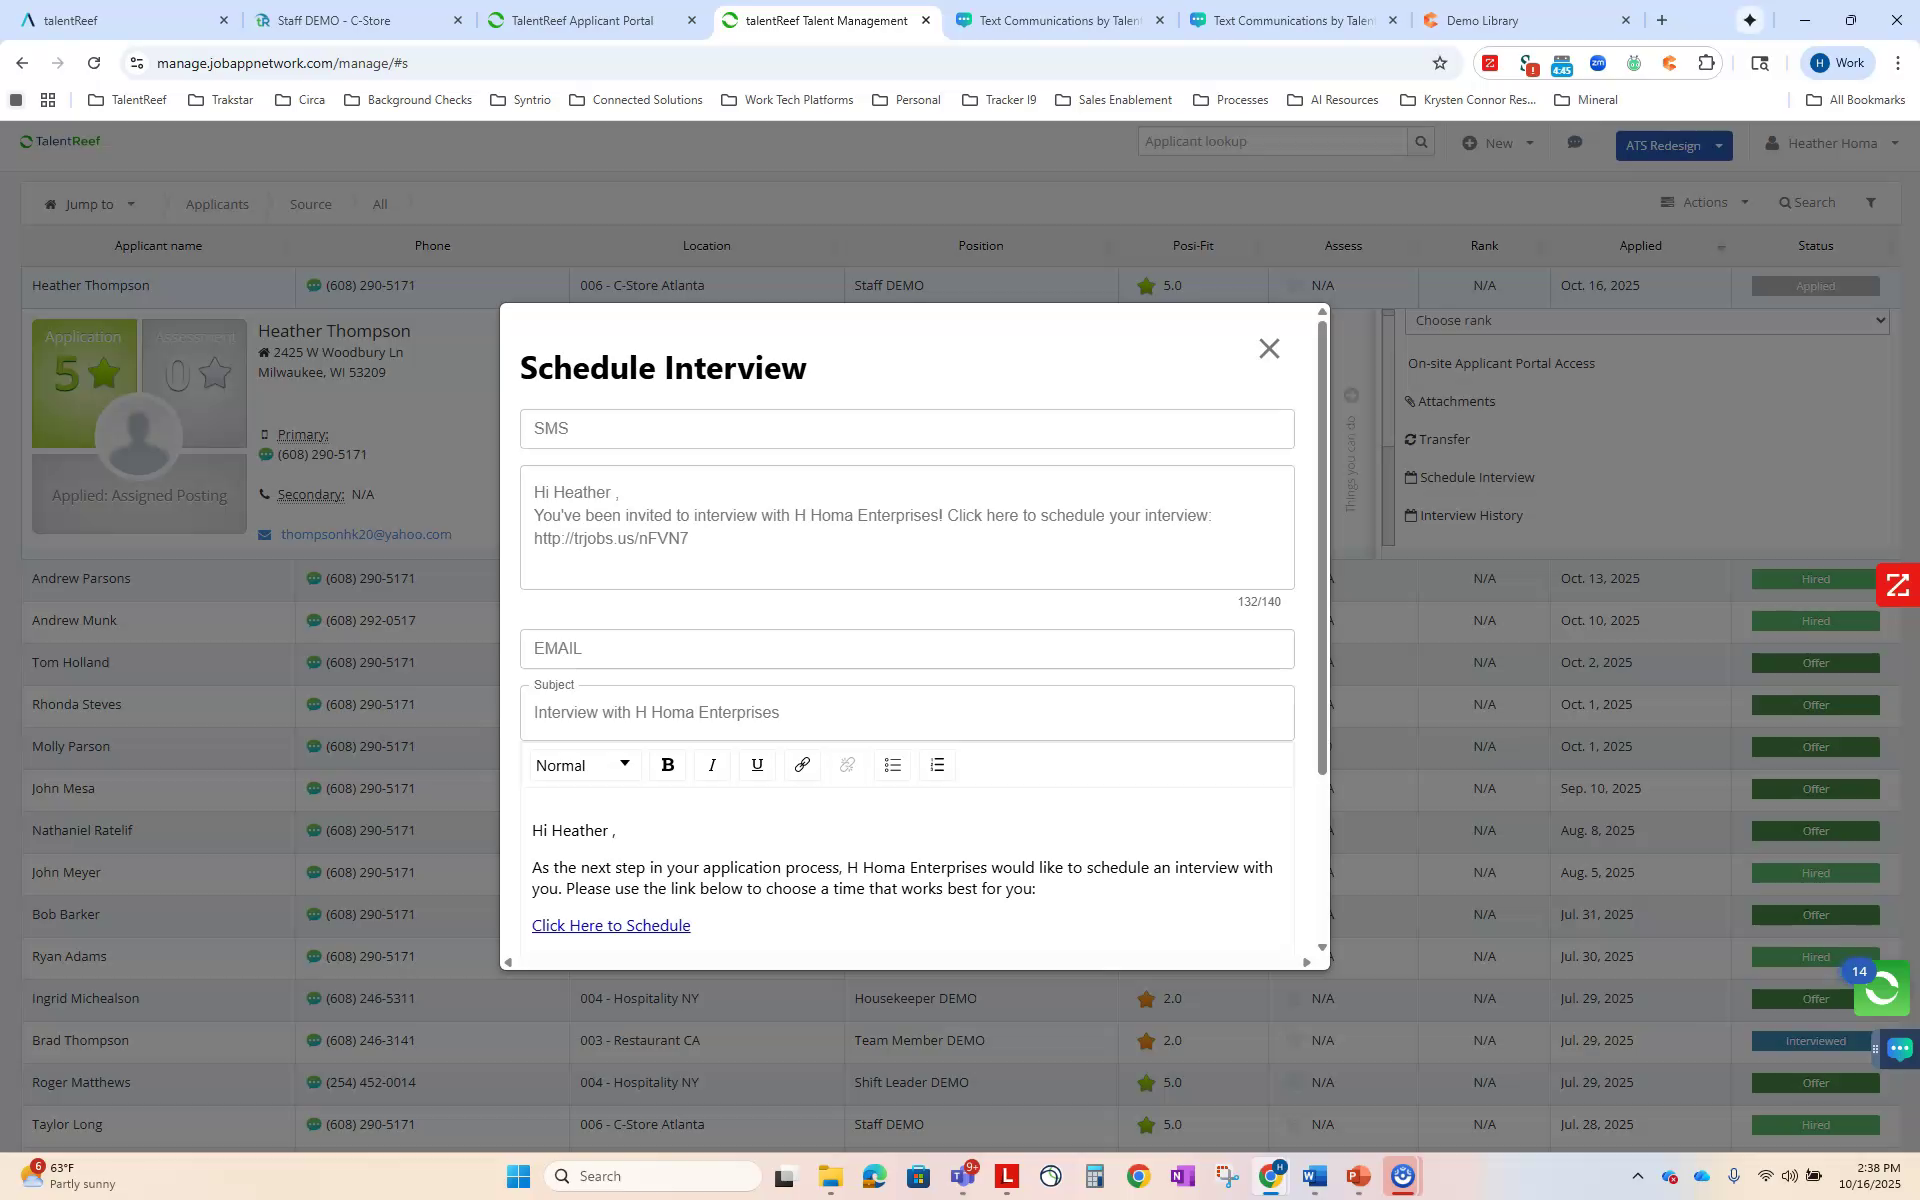Apply bold formatting in the email editor
Viewport: 1920px width, 1200px height.
coord(667,765)
